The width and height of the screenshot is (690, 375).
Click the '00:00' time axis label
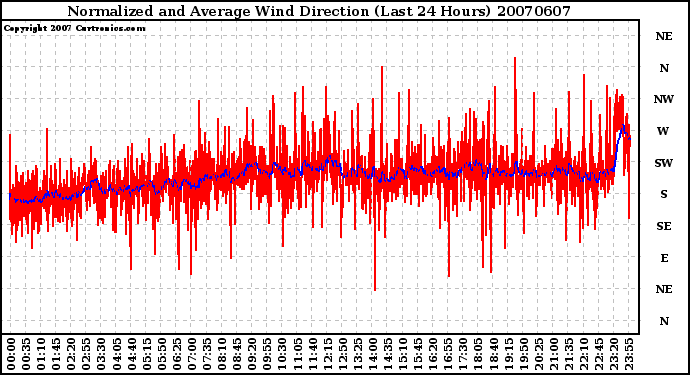(x=11, y=354)
